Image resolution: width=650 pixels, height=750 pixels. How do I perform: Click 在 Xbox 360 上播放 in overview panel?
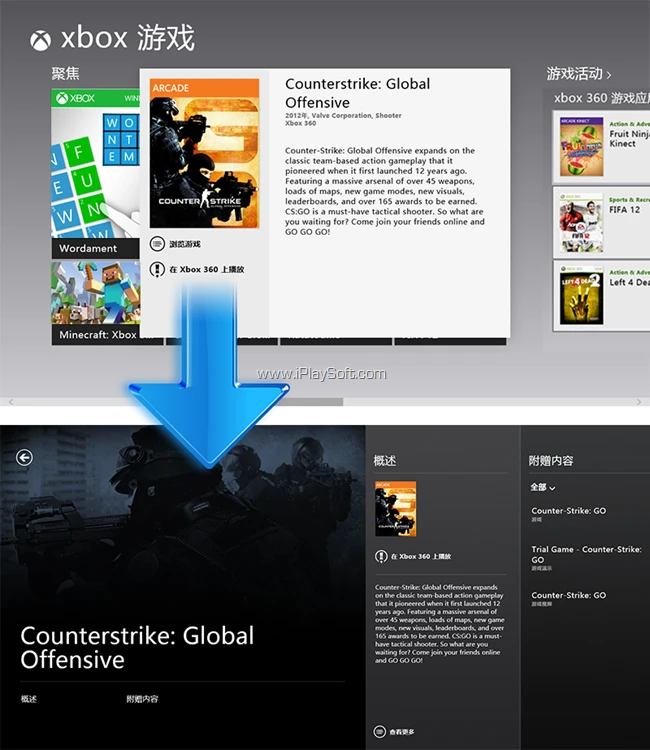tap(421, 557)
